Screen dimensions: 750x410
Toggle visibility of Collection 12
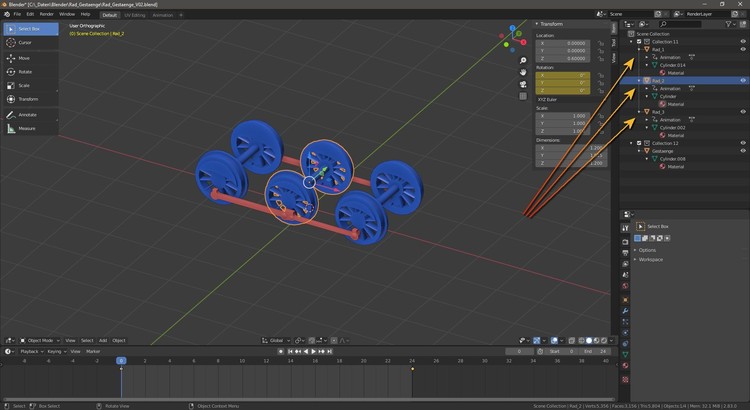point(742,142)
